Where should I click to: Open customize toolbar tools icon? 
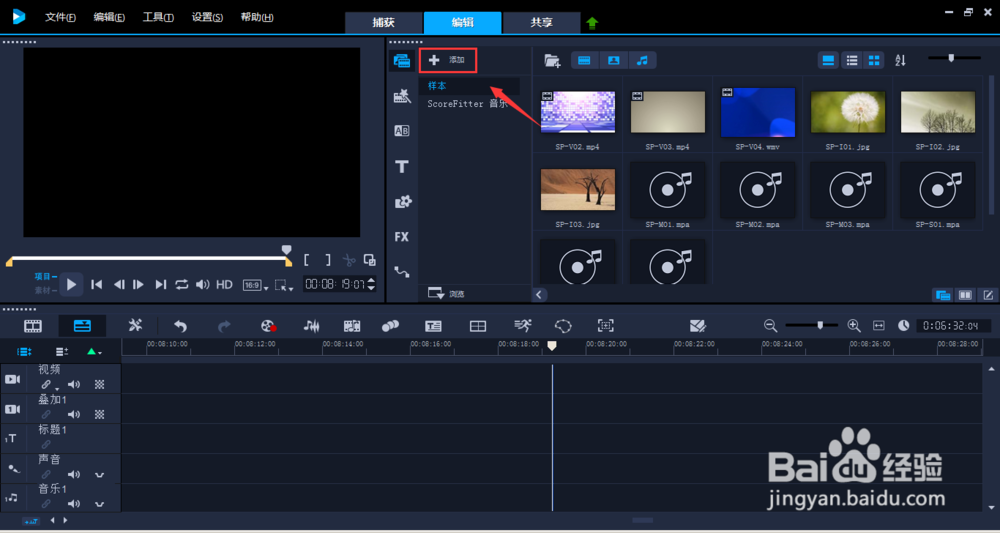point(135,326)
